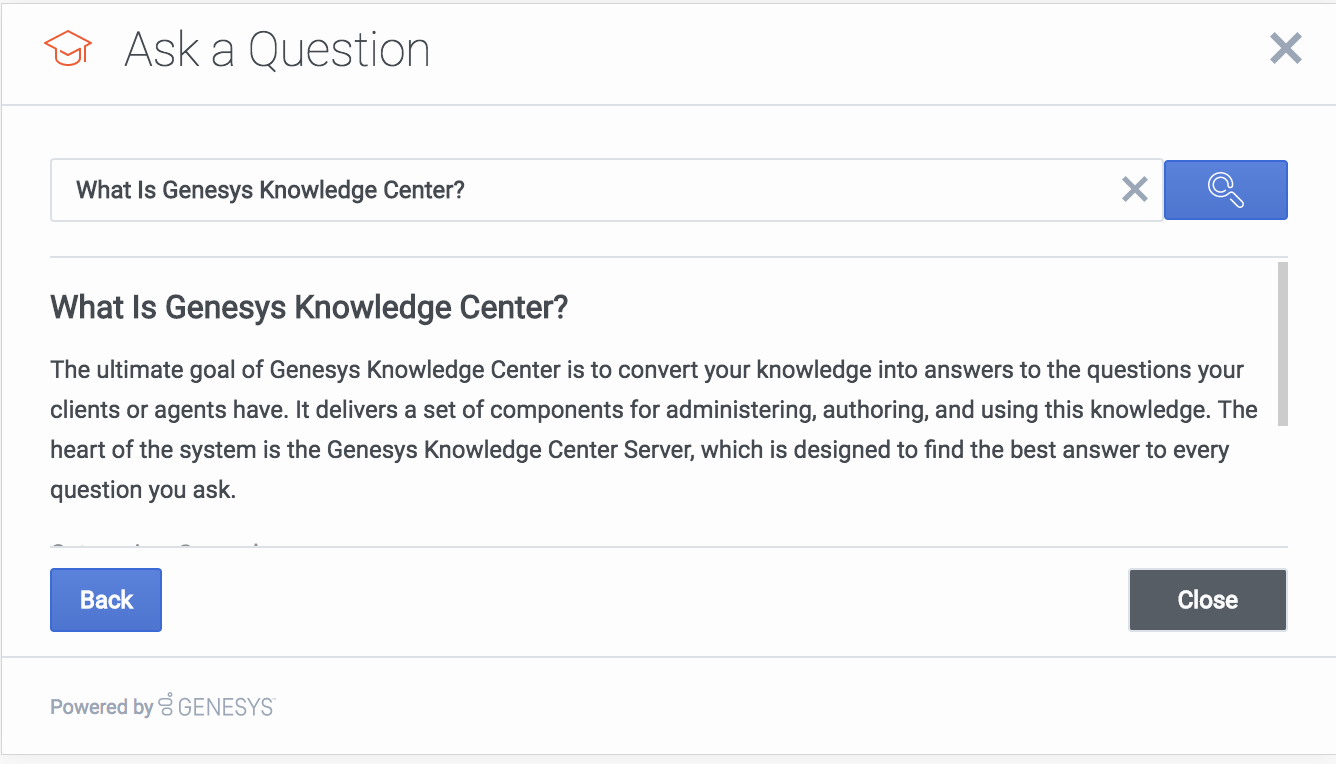1336x764 pixels.
Task: Click the Genesys logo in the footer
Action: [217, 706]
